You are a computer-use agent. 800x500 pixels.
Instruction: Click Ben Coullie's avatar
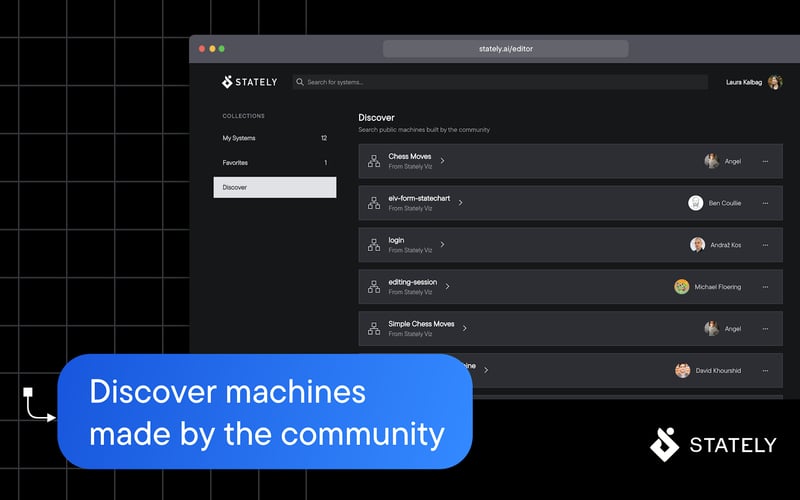[695, 203]
